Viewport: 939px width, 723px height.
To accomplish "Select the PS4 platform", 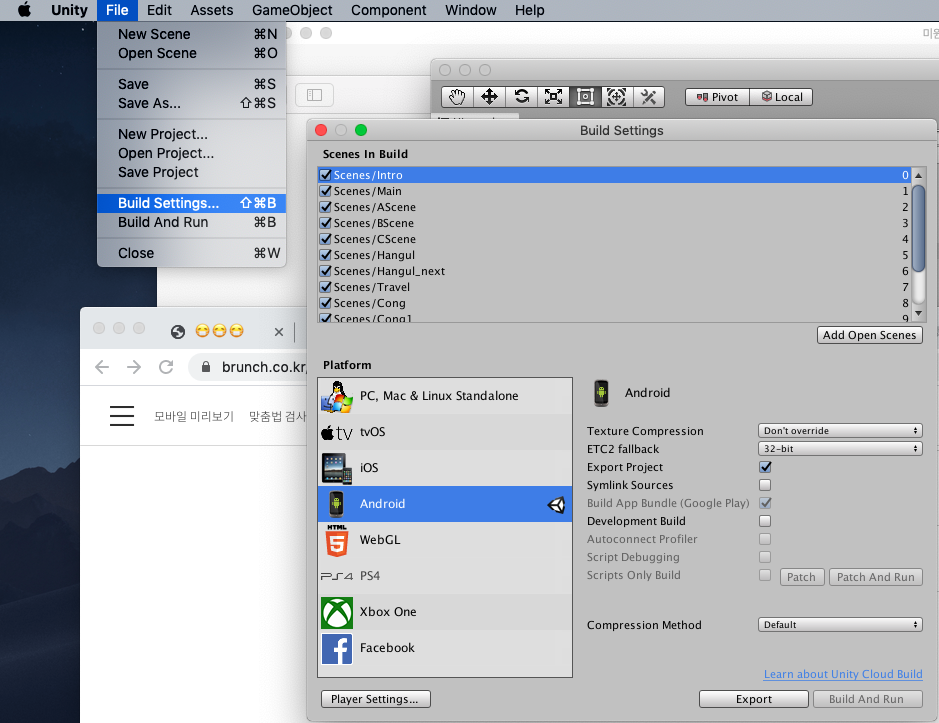I will [x=445, y=576].
